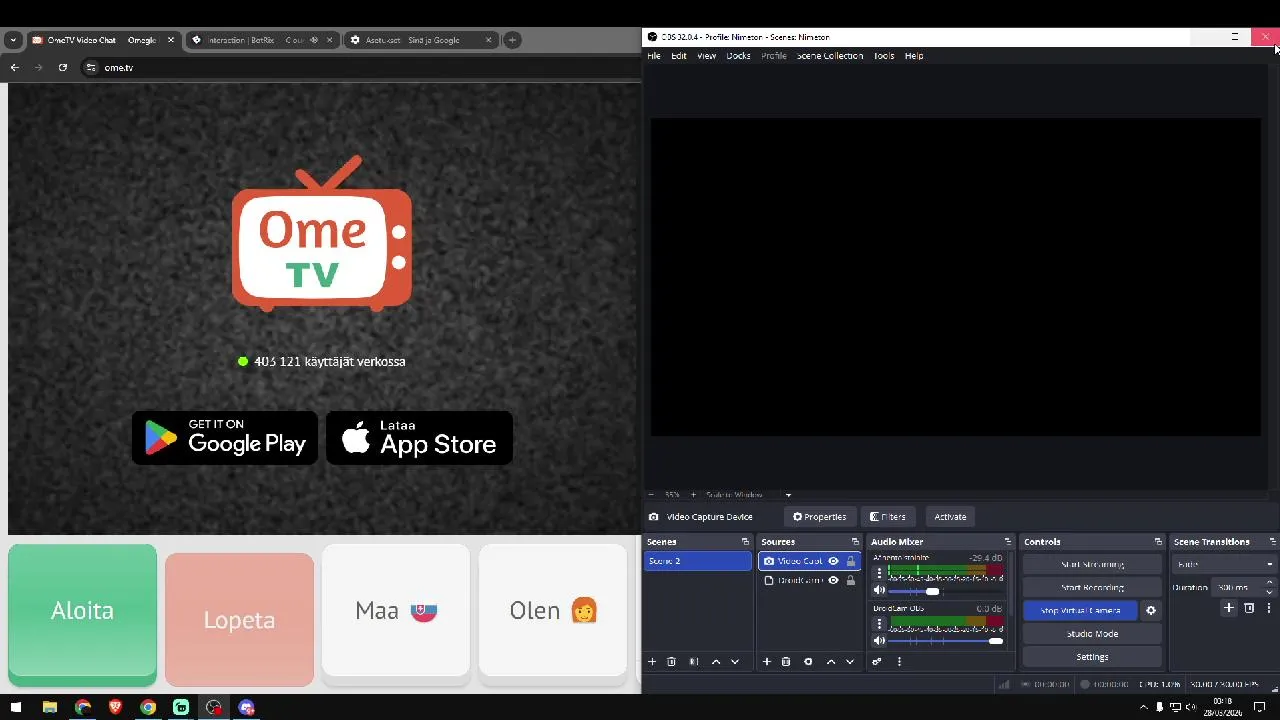The height and width of the screenshot is (720, 1280).
Task: Open Chrome tab search dropdown arrow
Action: 13,40
